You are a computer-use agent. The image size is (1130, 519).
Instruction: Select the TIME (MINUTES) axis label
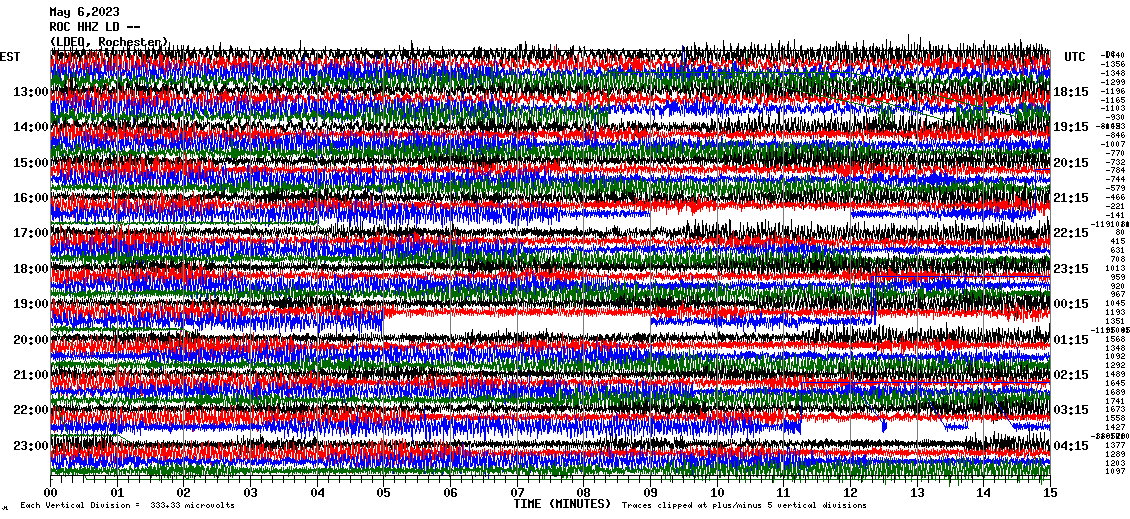pyautogui.click(x=561, y=505)
